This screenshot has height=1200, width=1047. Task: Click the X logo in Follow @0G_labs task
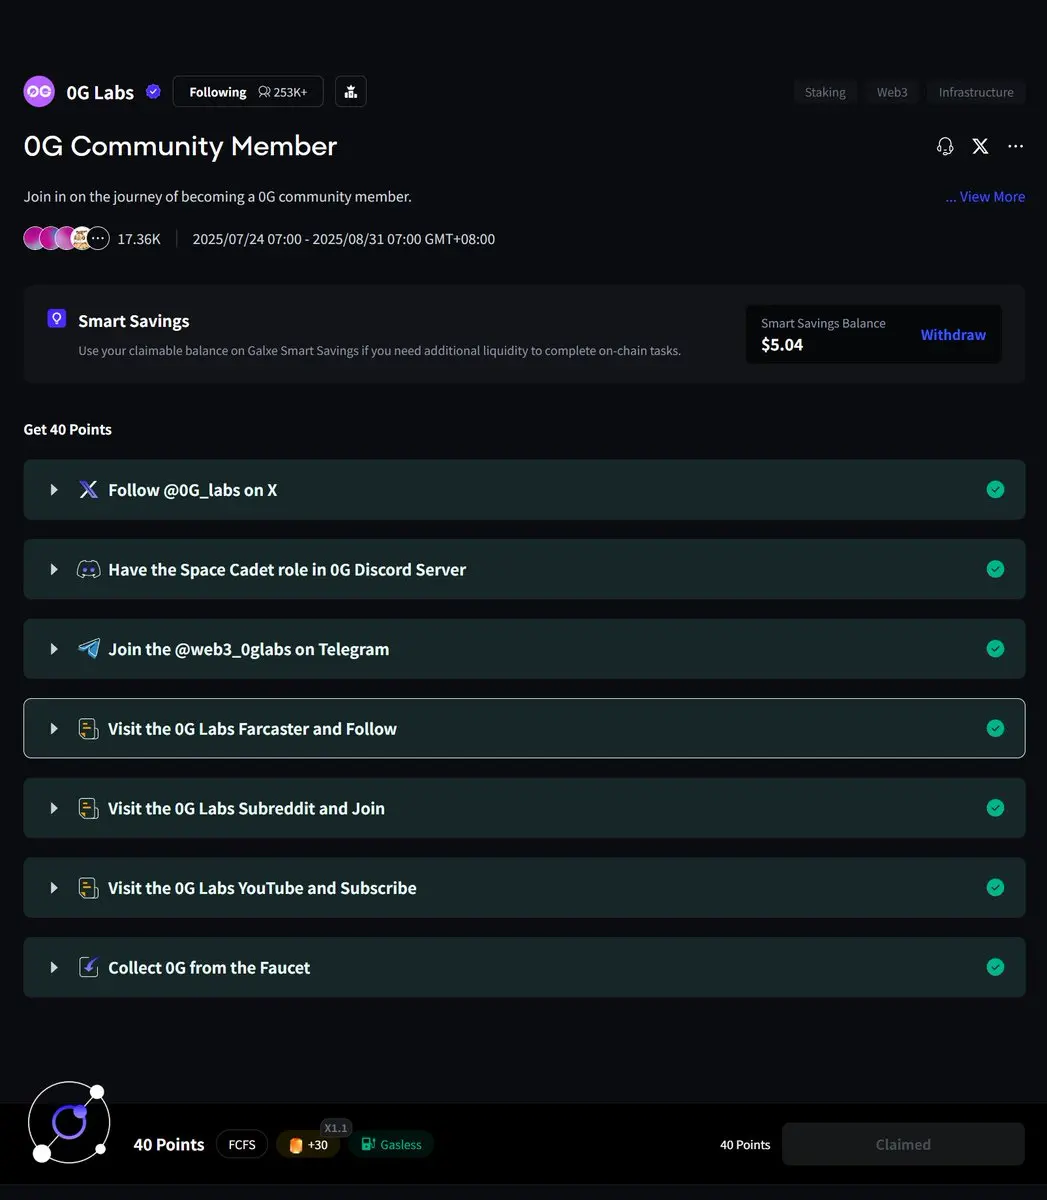pyautogui.click(x=89, y=489)
